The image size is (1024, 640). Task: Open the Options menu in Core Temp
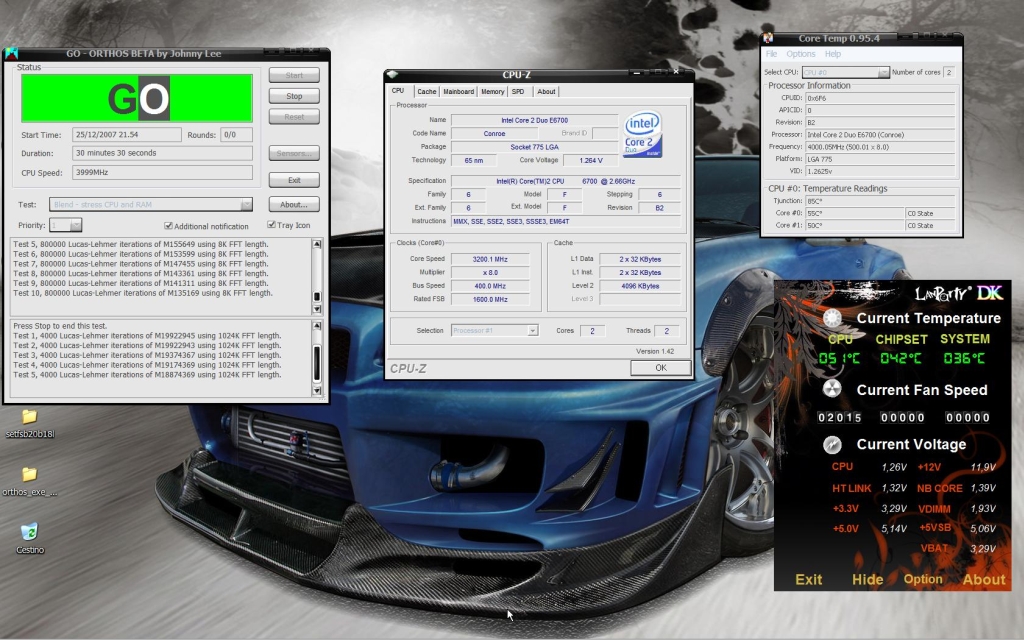pos(801,54)
